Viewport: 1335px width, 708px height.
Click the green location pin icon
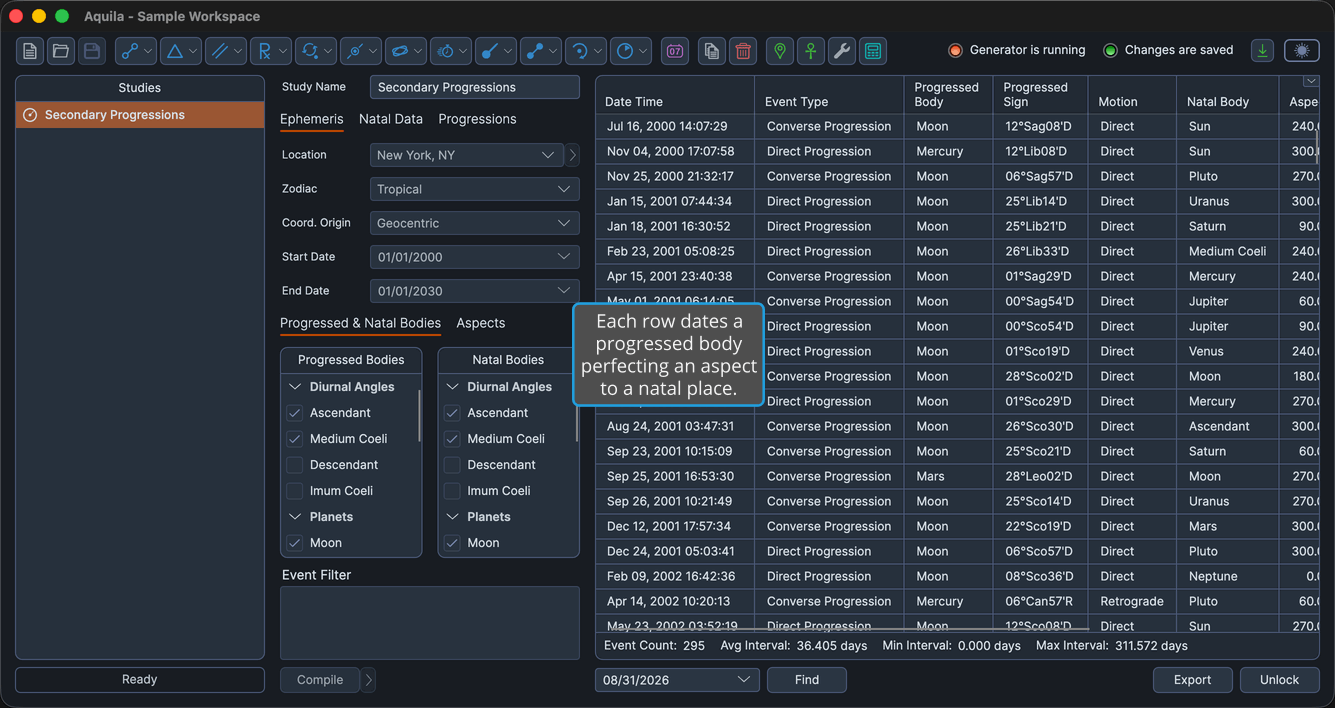(780, 51)
